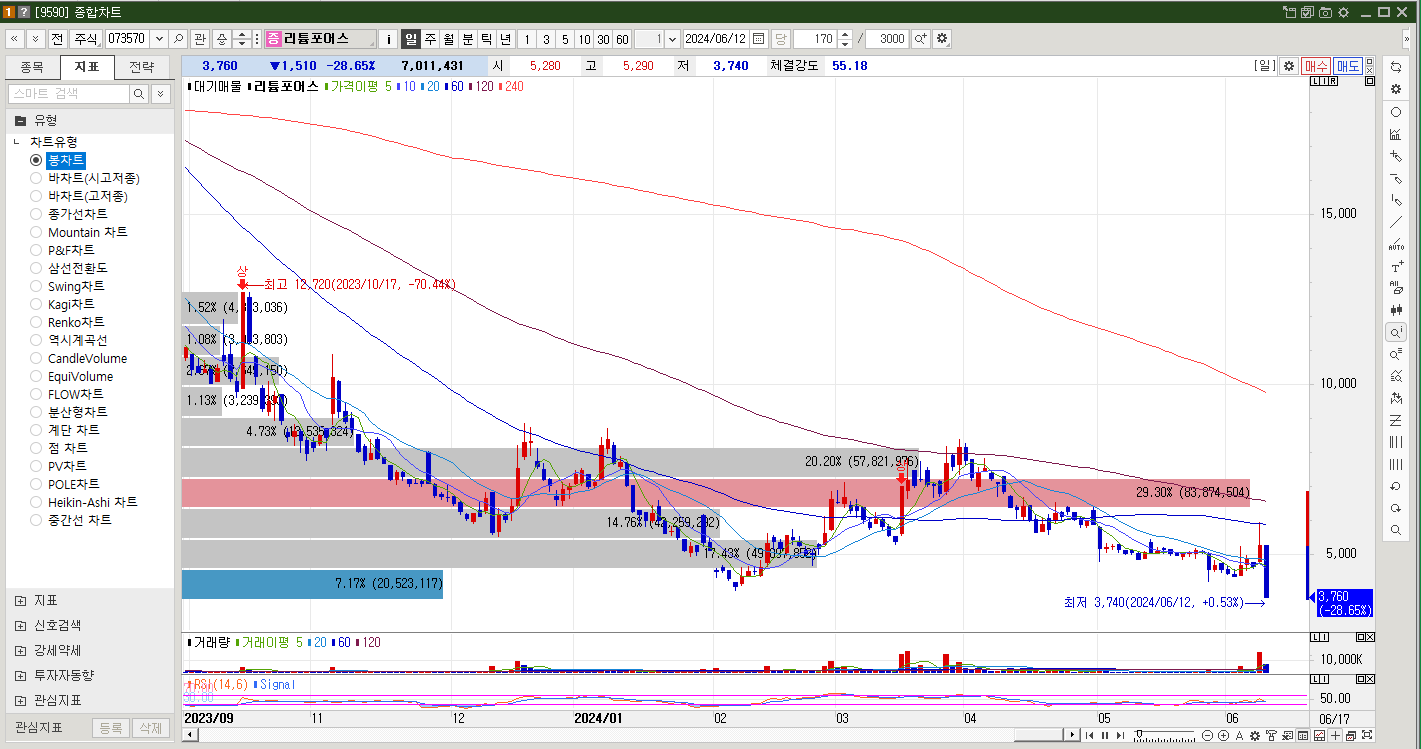Viewport: 1421px width, 749px height.
Task: Expand the 투자자동향 section
Action: pos(21,675)
